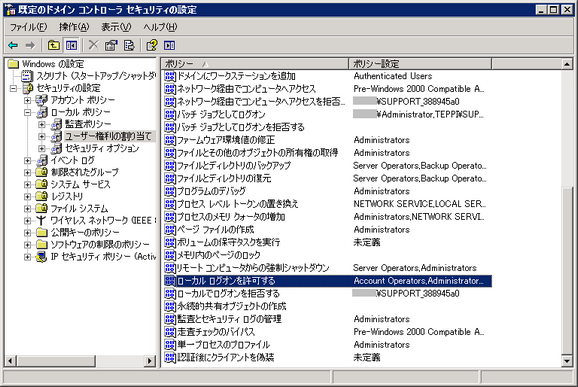The width and height of the screenshot is (578, 387).
Task: Click the ワイヤレス ネットワーク antenna icon
Action: click(41, 221)
